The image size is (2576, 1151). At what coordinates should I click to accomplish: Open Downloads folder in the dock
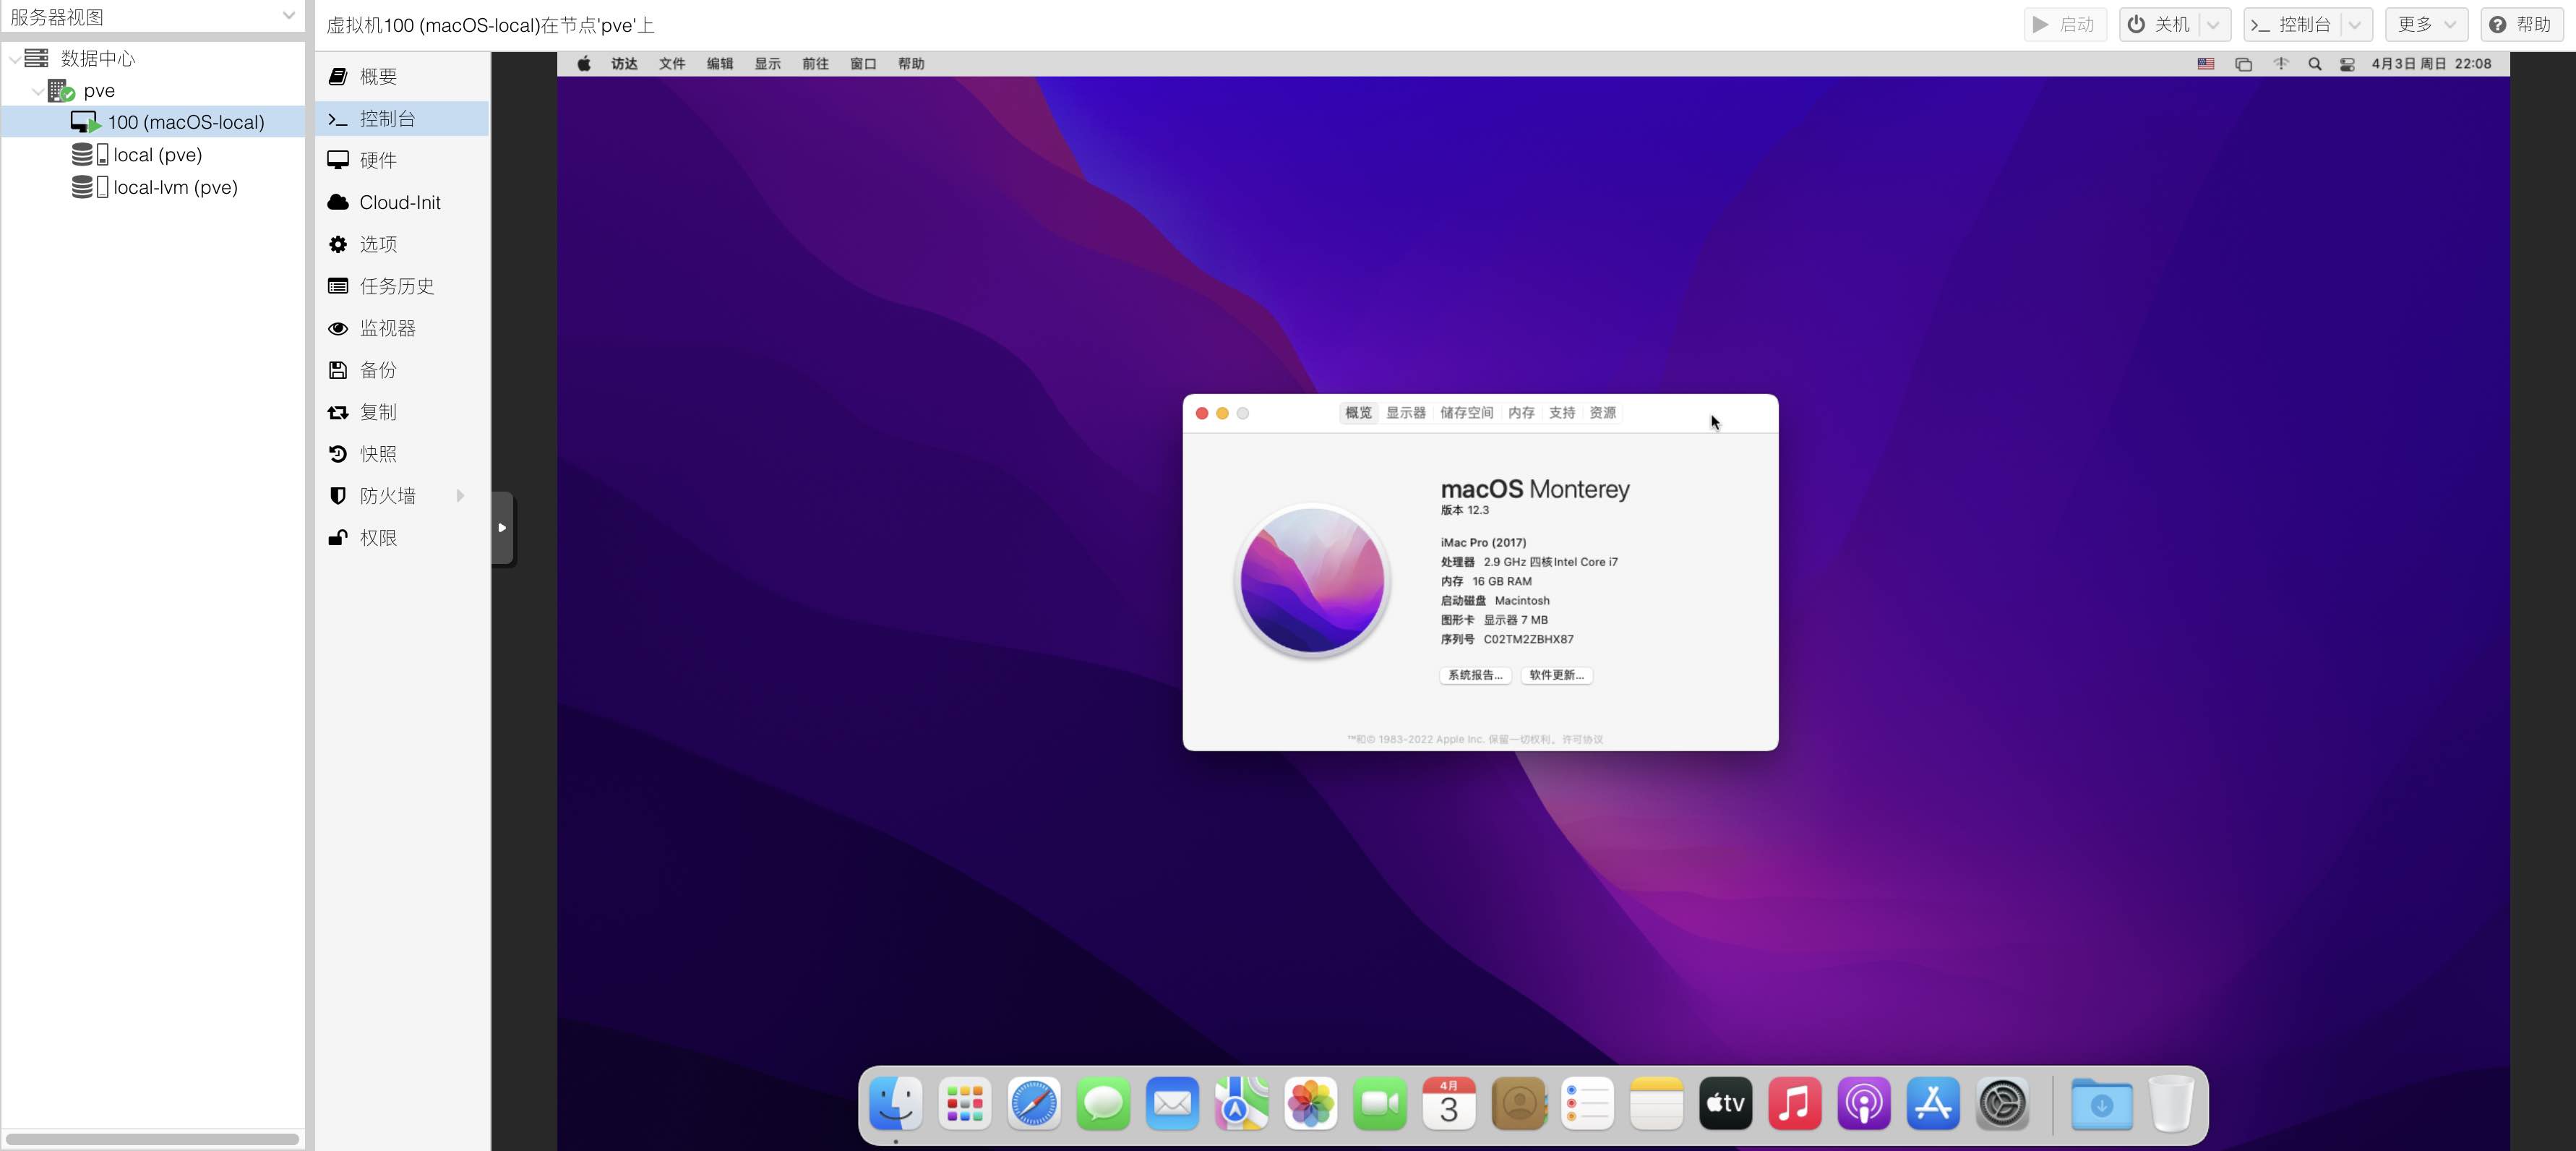point(2101,1104)
